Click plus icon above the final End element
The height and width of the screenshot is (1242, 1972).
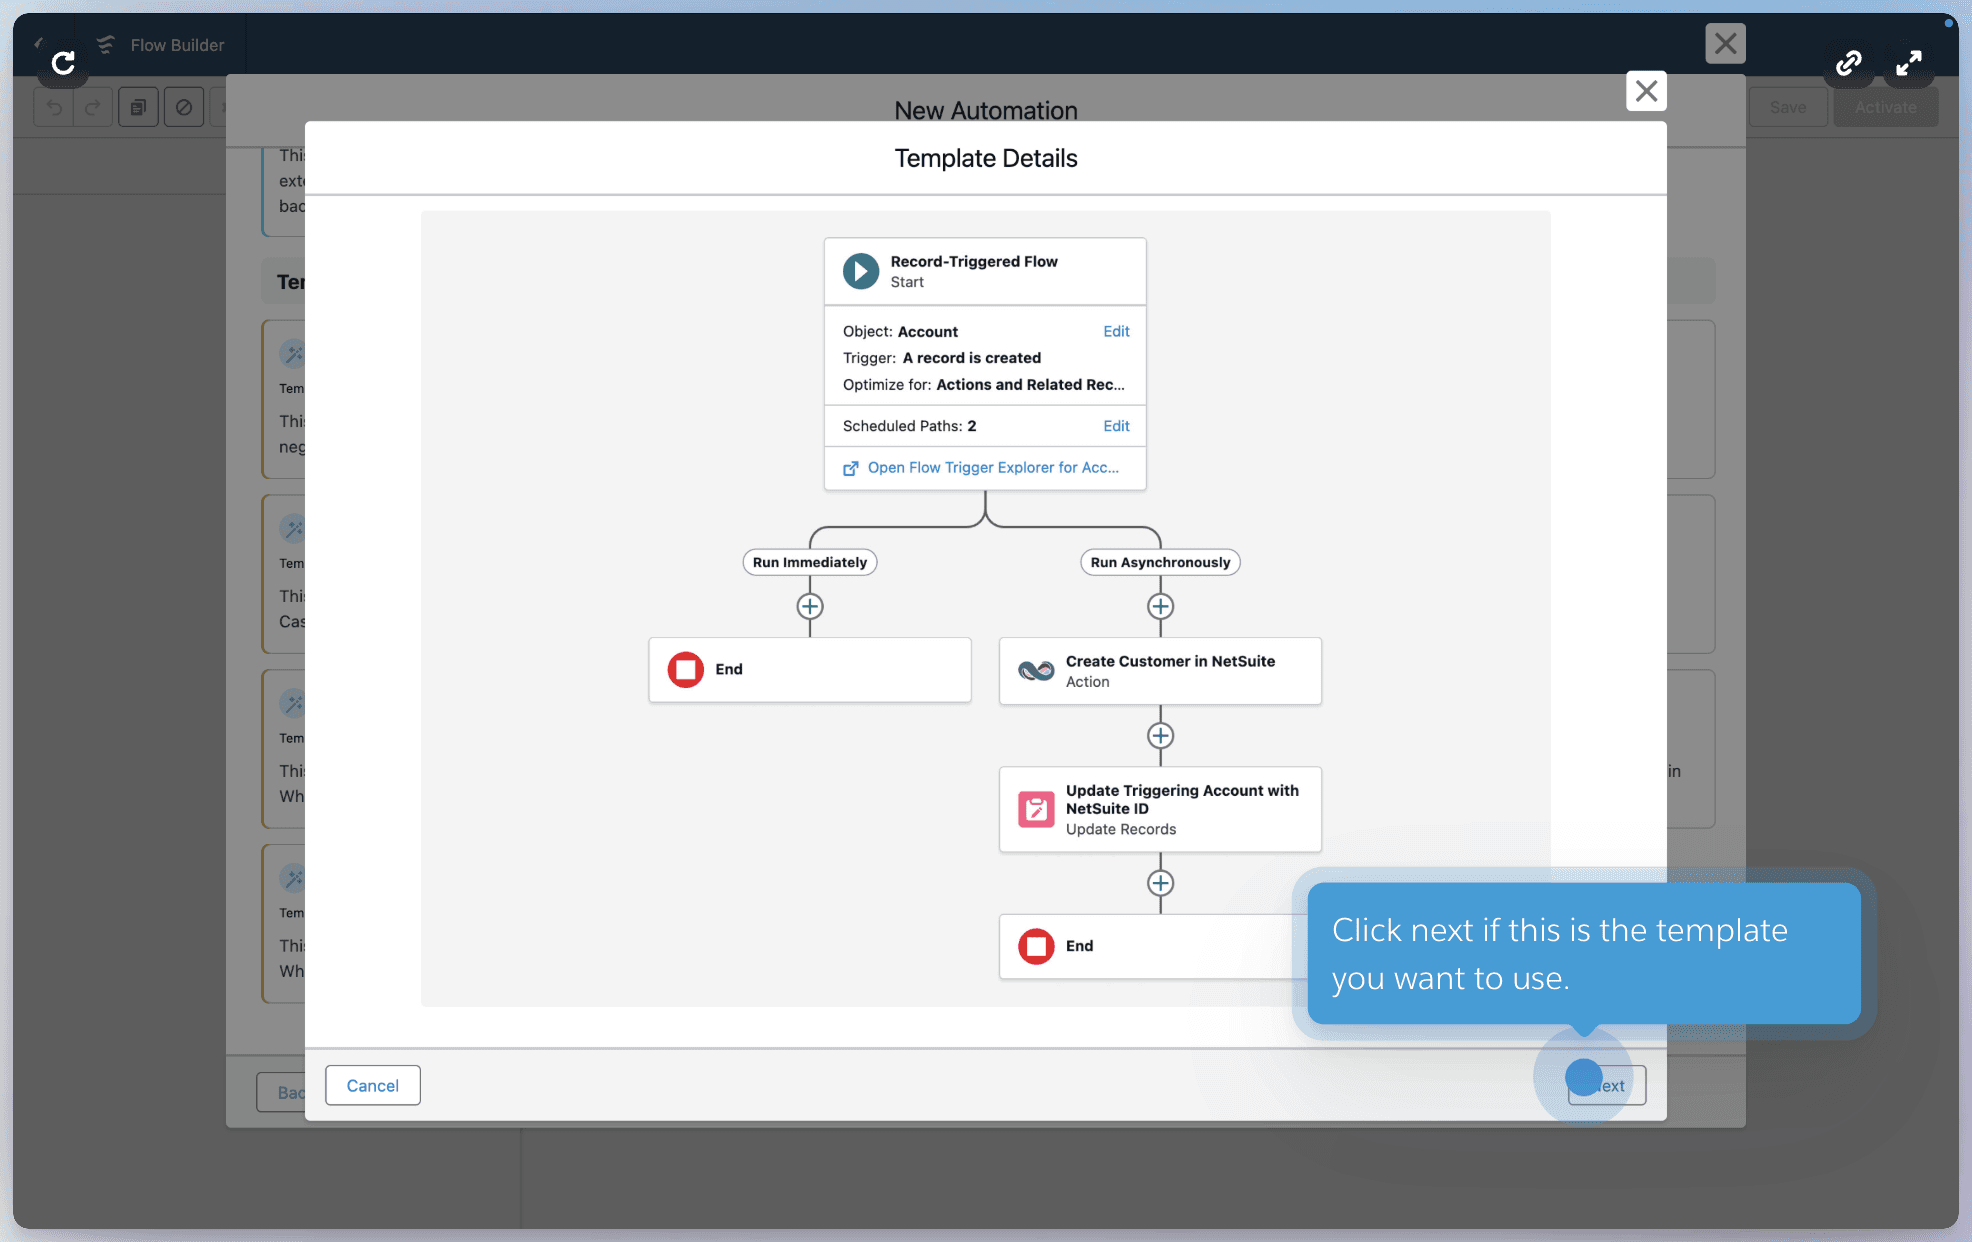[1160, 883]
